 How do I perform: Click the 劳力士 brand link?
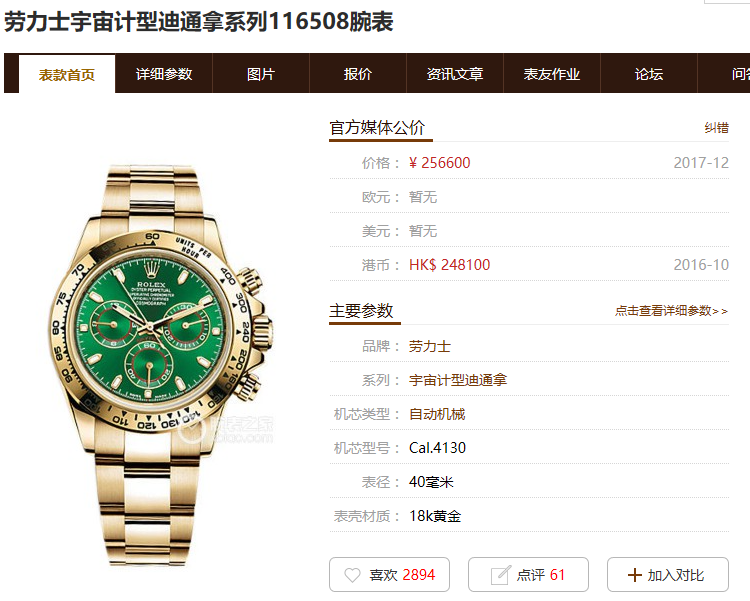pyautogui.click(x=430, y=346)
